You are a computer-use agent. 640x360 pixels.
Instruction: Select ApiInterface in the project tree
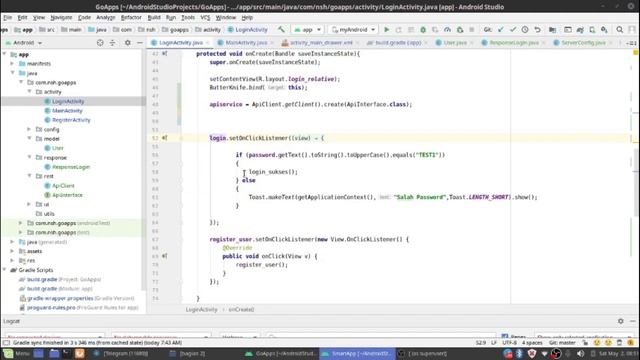[67, 195]
